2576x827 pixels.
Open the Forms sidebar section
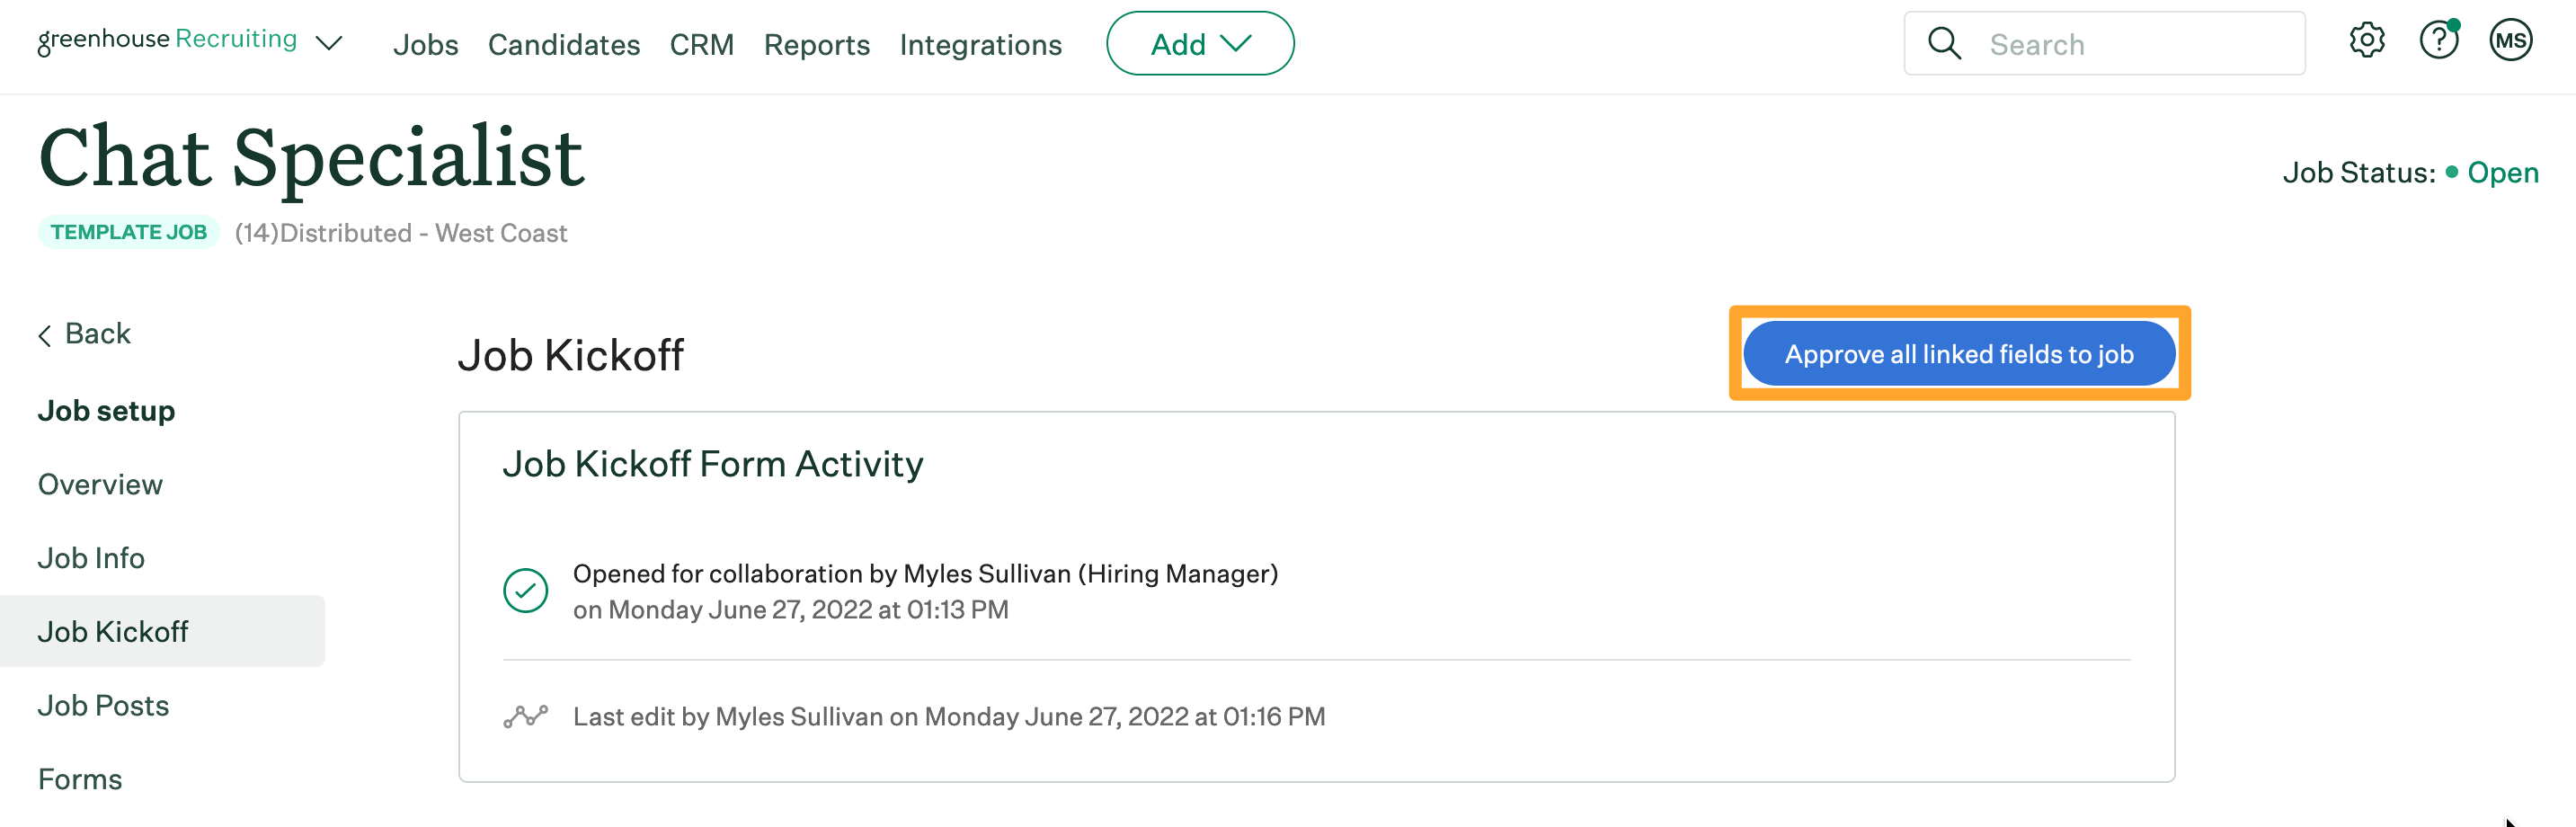pos(79,778)
